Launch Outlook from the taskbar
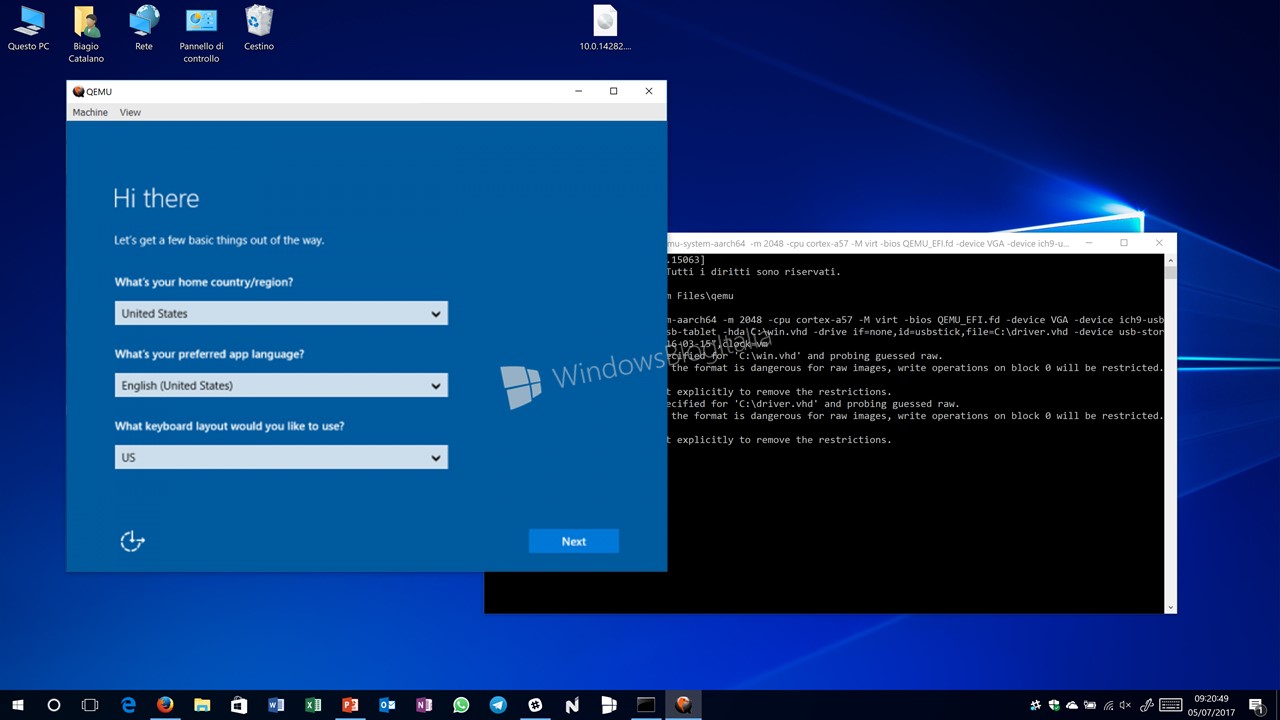Screen dimensions: 1280x720 [x=387, y=705]
